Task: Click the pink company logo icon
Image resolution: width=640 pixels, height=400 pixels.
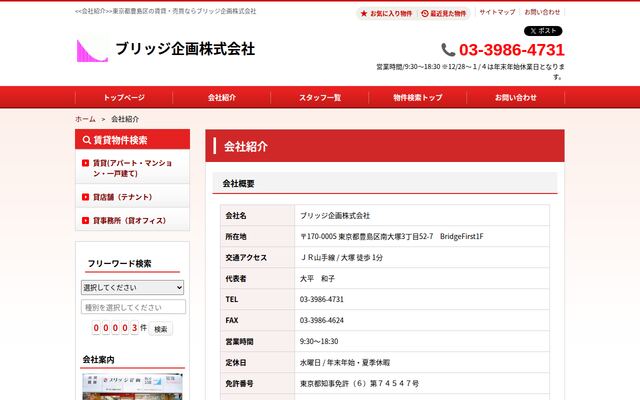Action: coord(92,51)
